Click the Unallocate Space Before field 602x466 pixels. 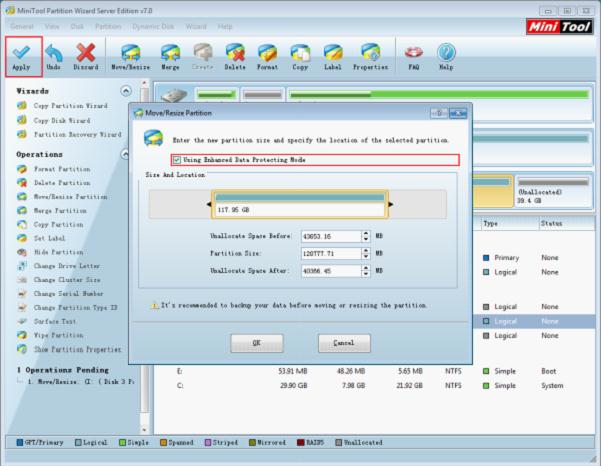(x=331, y=236)
